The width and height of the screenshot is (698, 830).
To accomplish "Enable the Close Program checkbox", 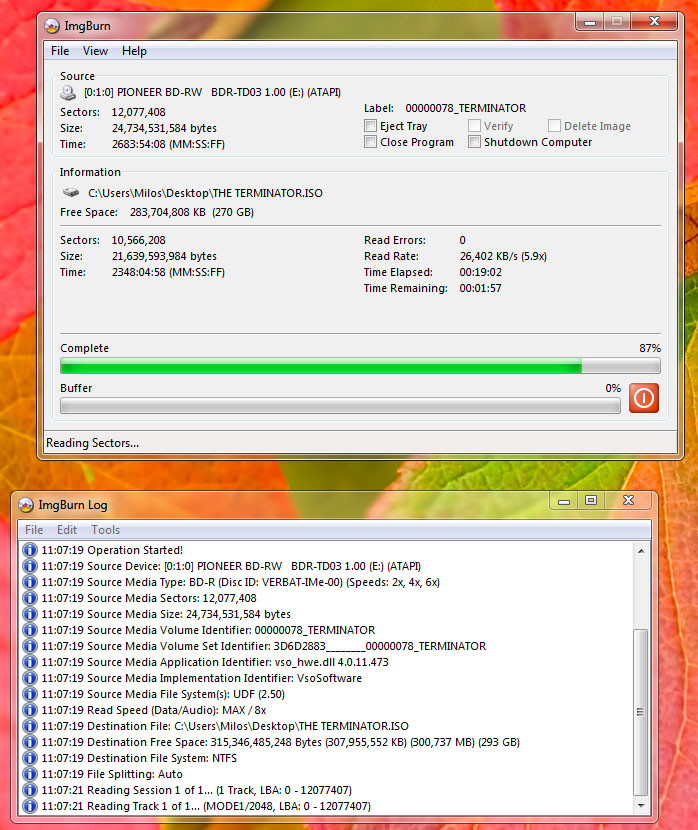I will point(370,142).
